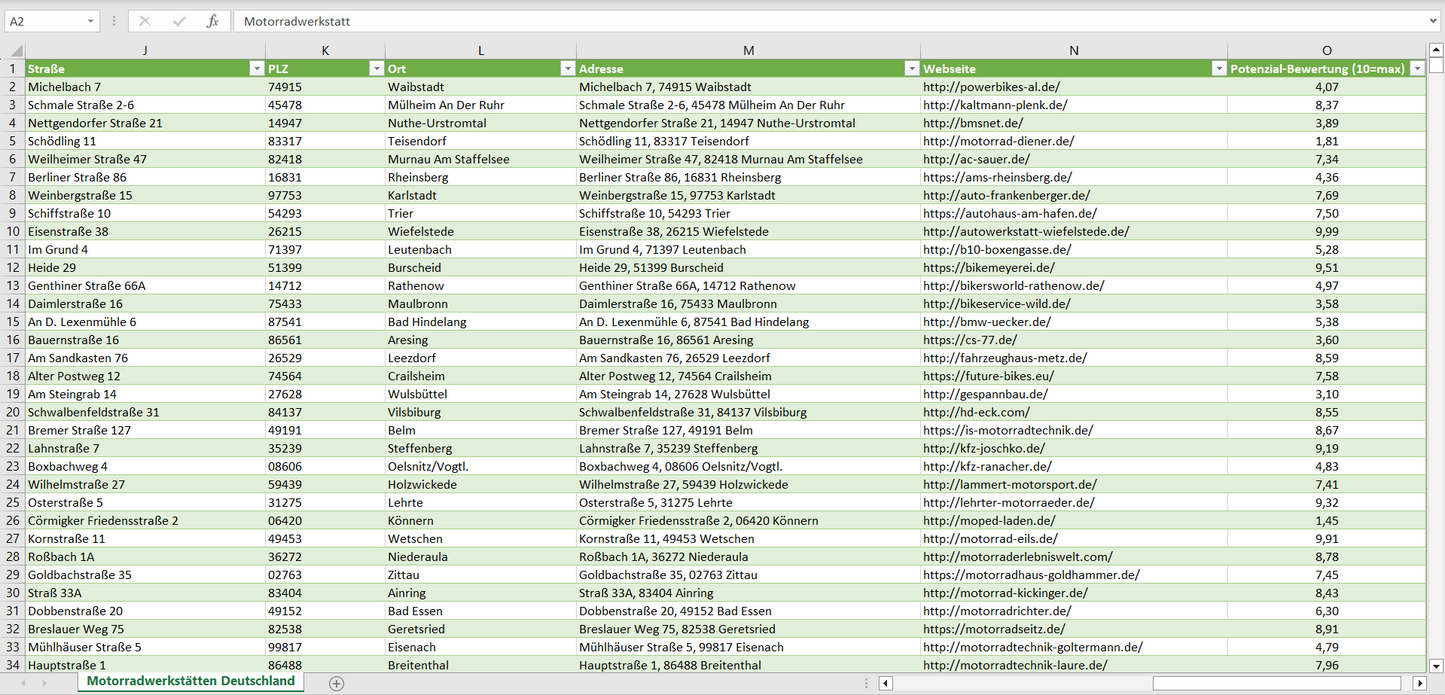1445x695 pixels.
Task: Expand the Ort column filter
Action: (567, 69)
